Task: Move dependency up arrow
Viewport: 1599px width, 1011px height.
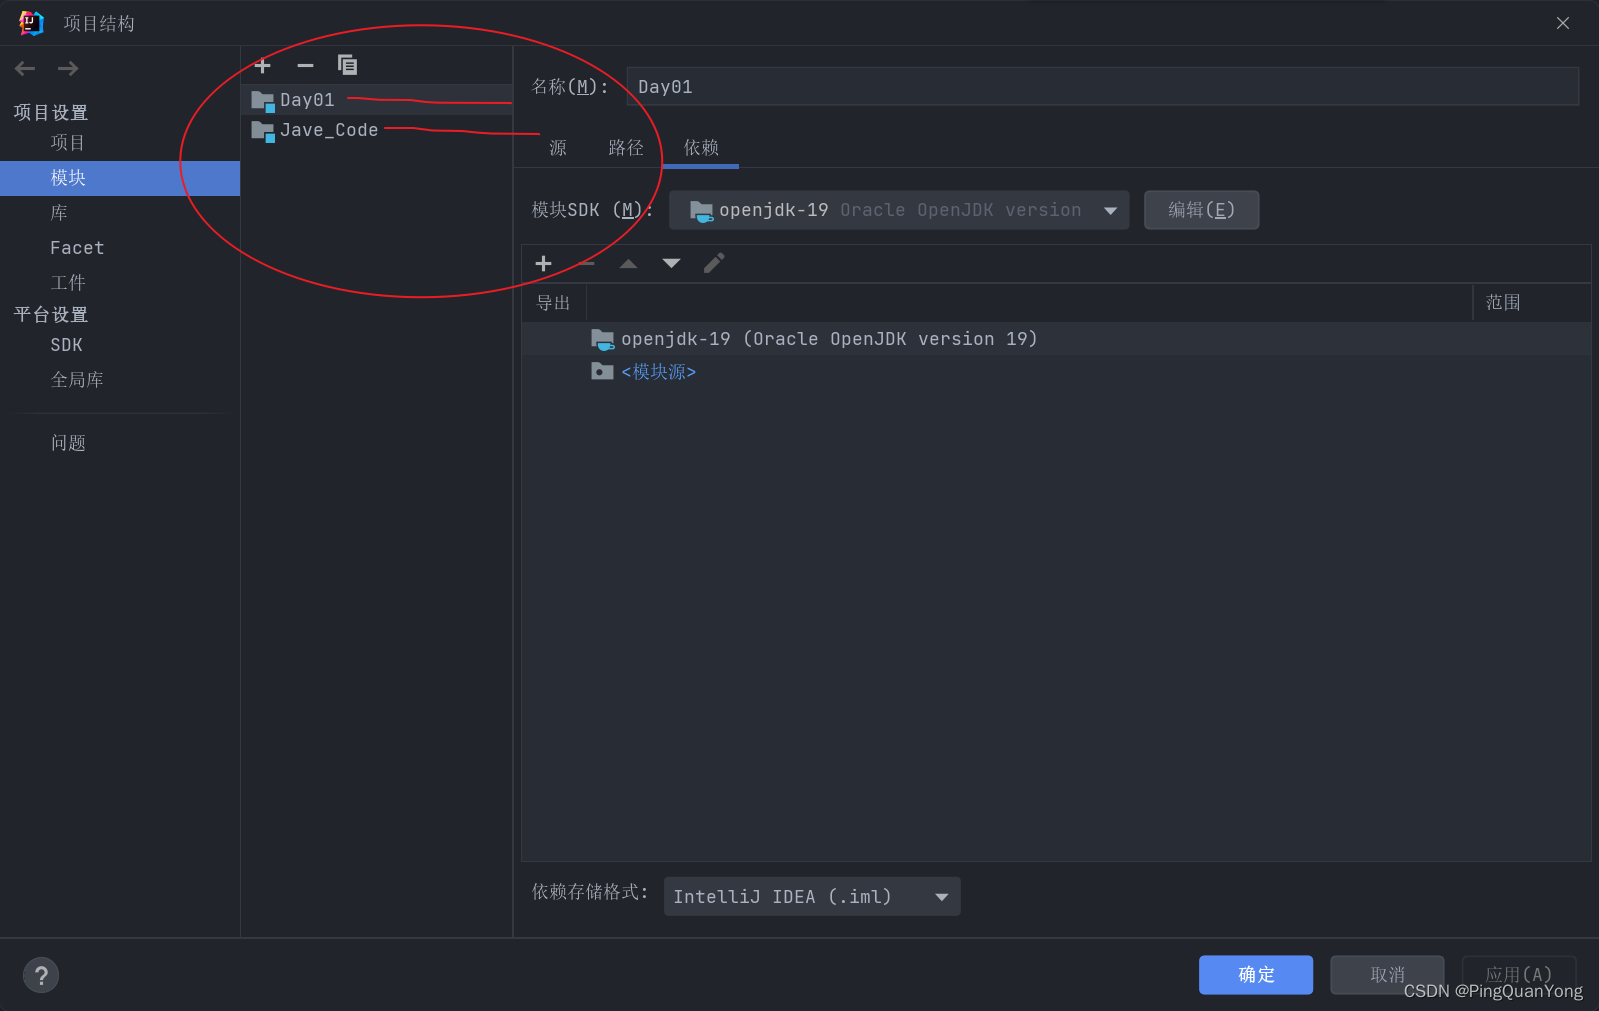Action: click(x=628, y=263)
